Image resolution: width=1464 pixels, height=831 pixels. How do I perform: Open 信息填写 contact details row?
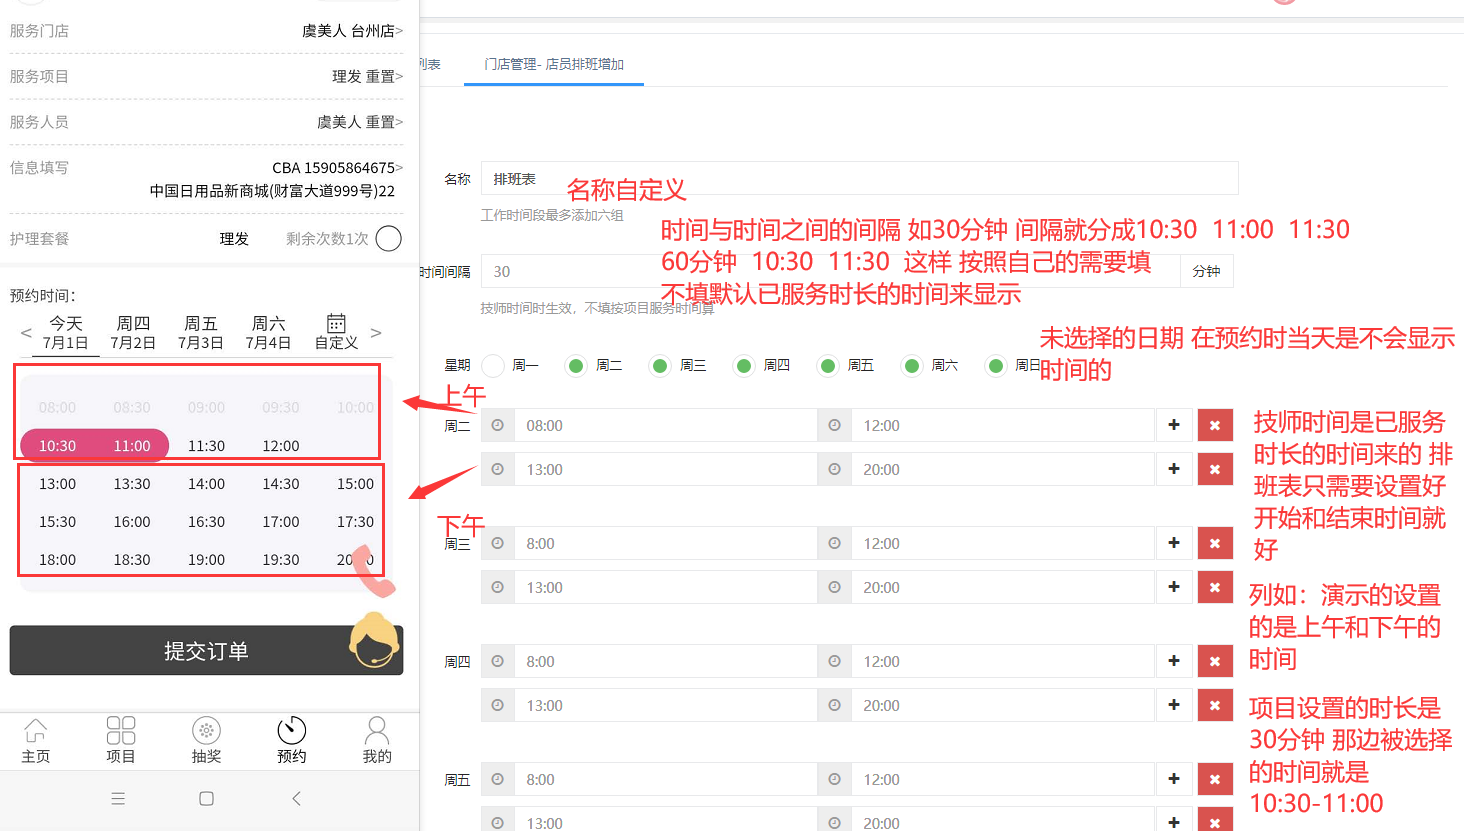pyautogui.click(x=206, y=179)
